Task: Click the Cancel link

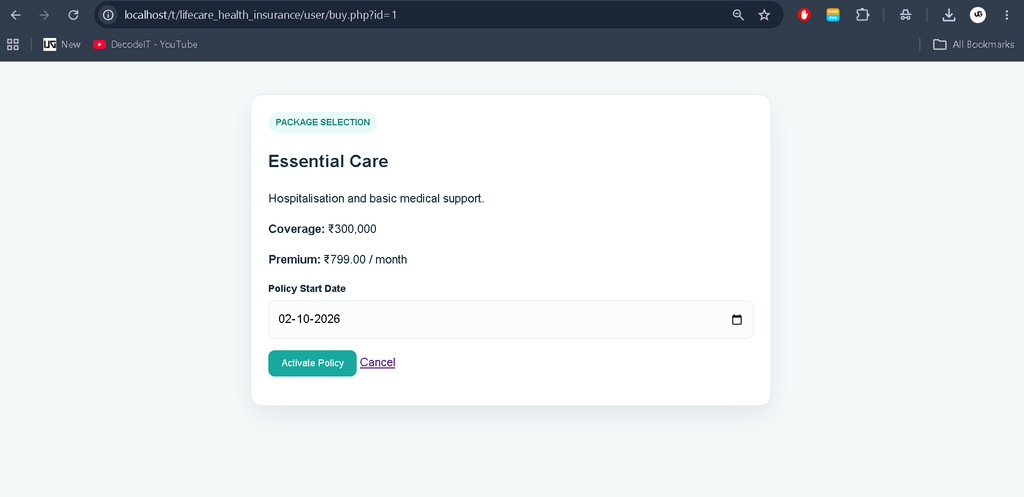Action: (377, 362)
